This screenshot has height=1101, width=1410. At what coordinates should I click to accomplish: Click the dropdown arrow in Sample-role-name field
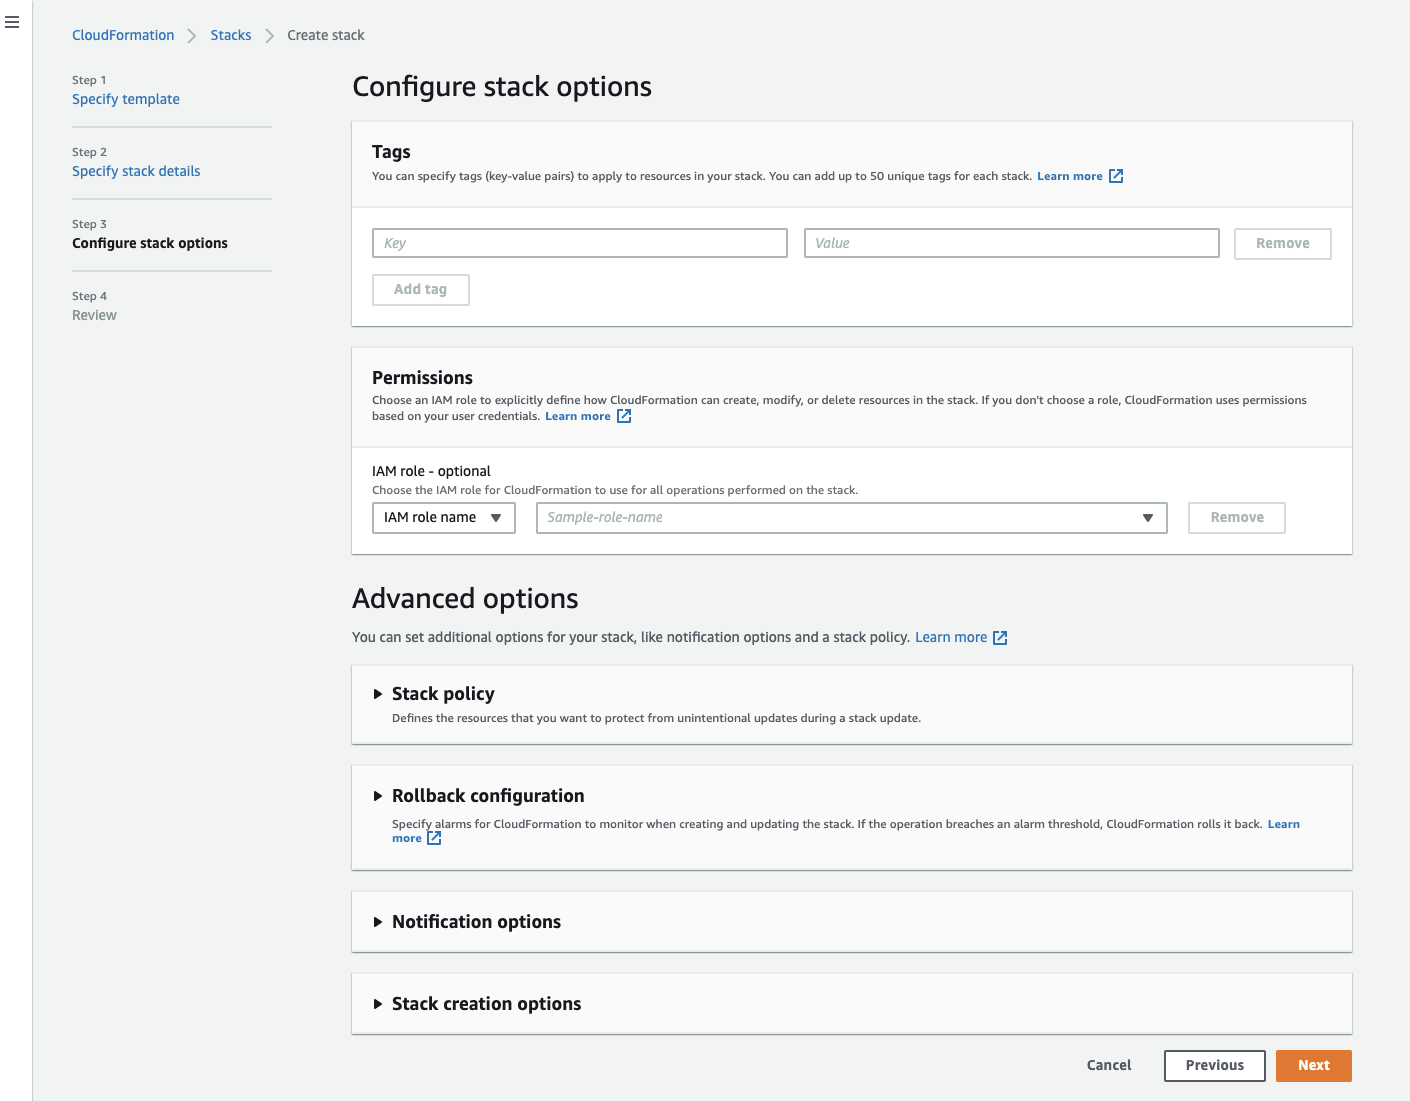coord(1146,517)
